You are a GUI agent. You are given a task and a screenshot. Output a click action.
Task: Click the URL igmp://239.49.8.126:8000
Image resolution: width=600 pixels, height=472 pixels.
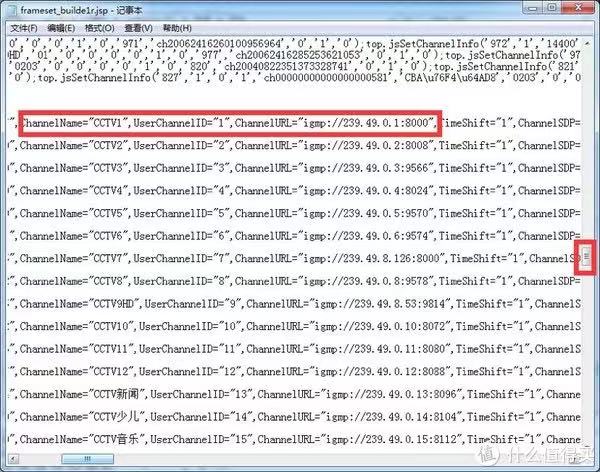coord(371,258)
